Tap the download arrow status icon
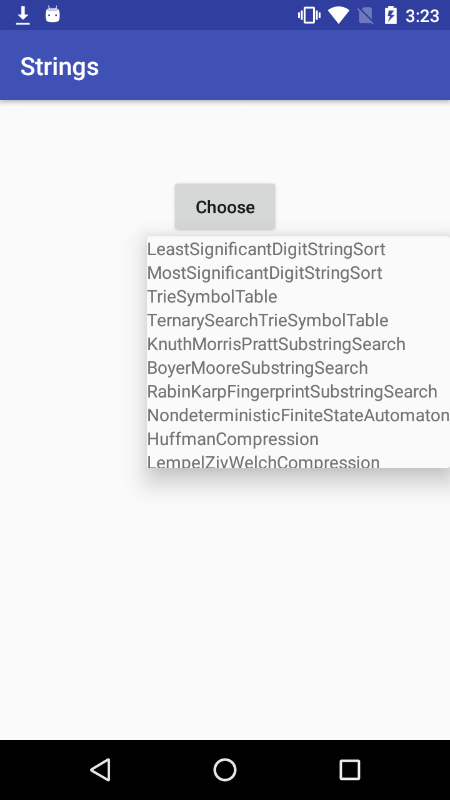Viewport: 450px width, 800px height. pos(23,15)
